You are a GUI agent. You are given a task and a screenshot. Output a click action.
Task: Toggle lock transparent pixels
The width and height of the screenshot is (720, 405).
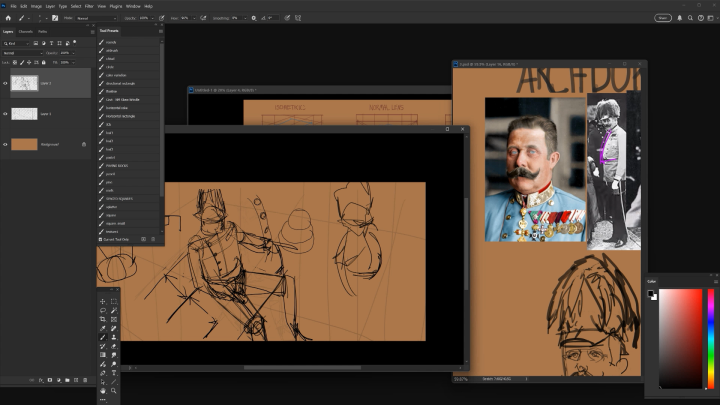[x=15, y=62]
